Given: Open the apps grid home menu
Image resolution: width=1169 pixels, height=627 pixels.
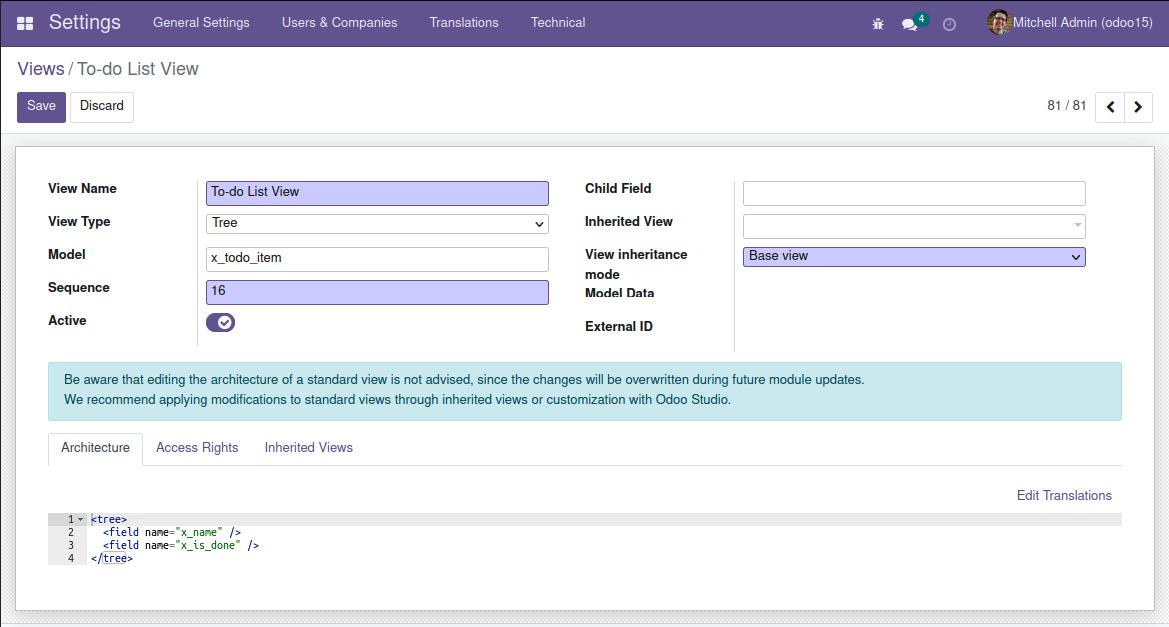Looking at the screenshot, I should pos(25,23).
